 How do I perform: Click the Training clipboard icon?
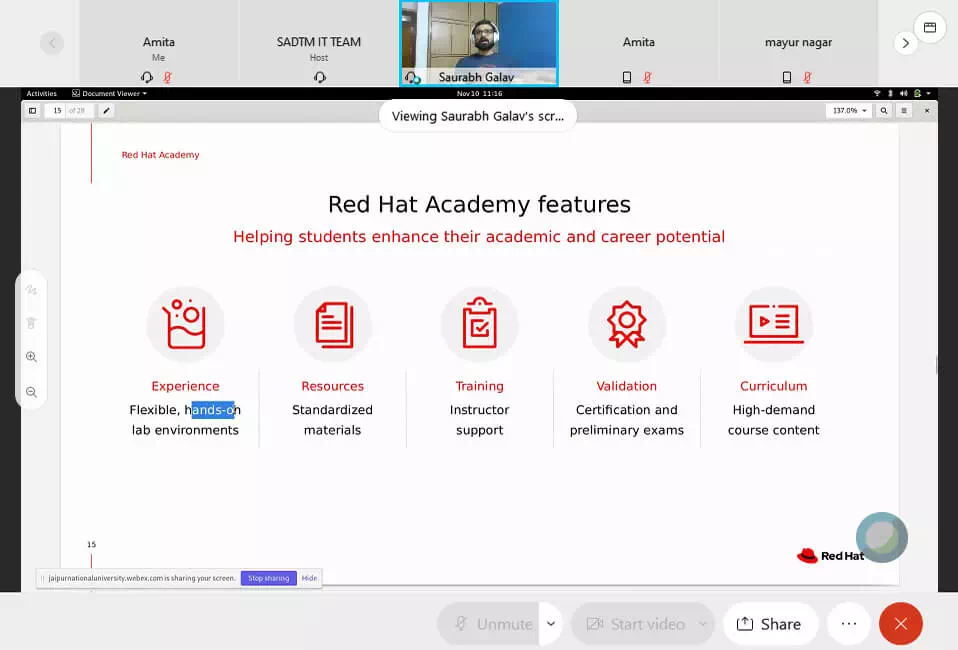click(x=480, y=324)
